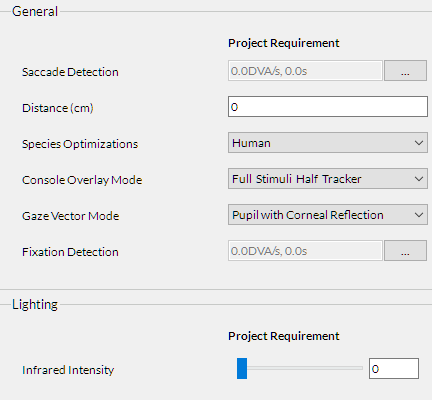Select the Saccade Detection label
The image size is (432, 400).
tap(70, 72)
